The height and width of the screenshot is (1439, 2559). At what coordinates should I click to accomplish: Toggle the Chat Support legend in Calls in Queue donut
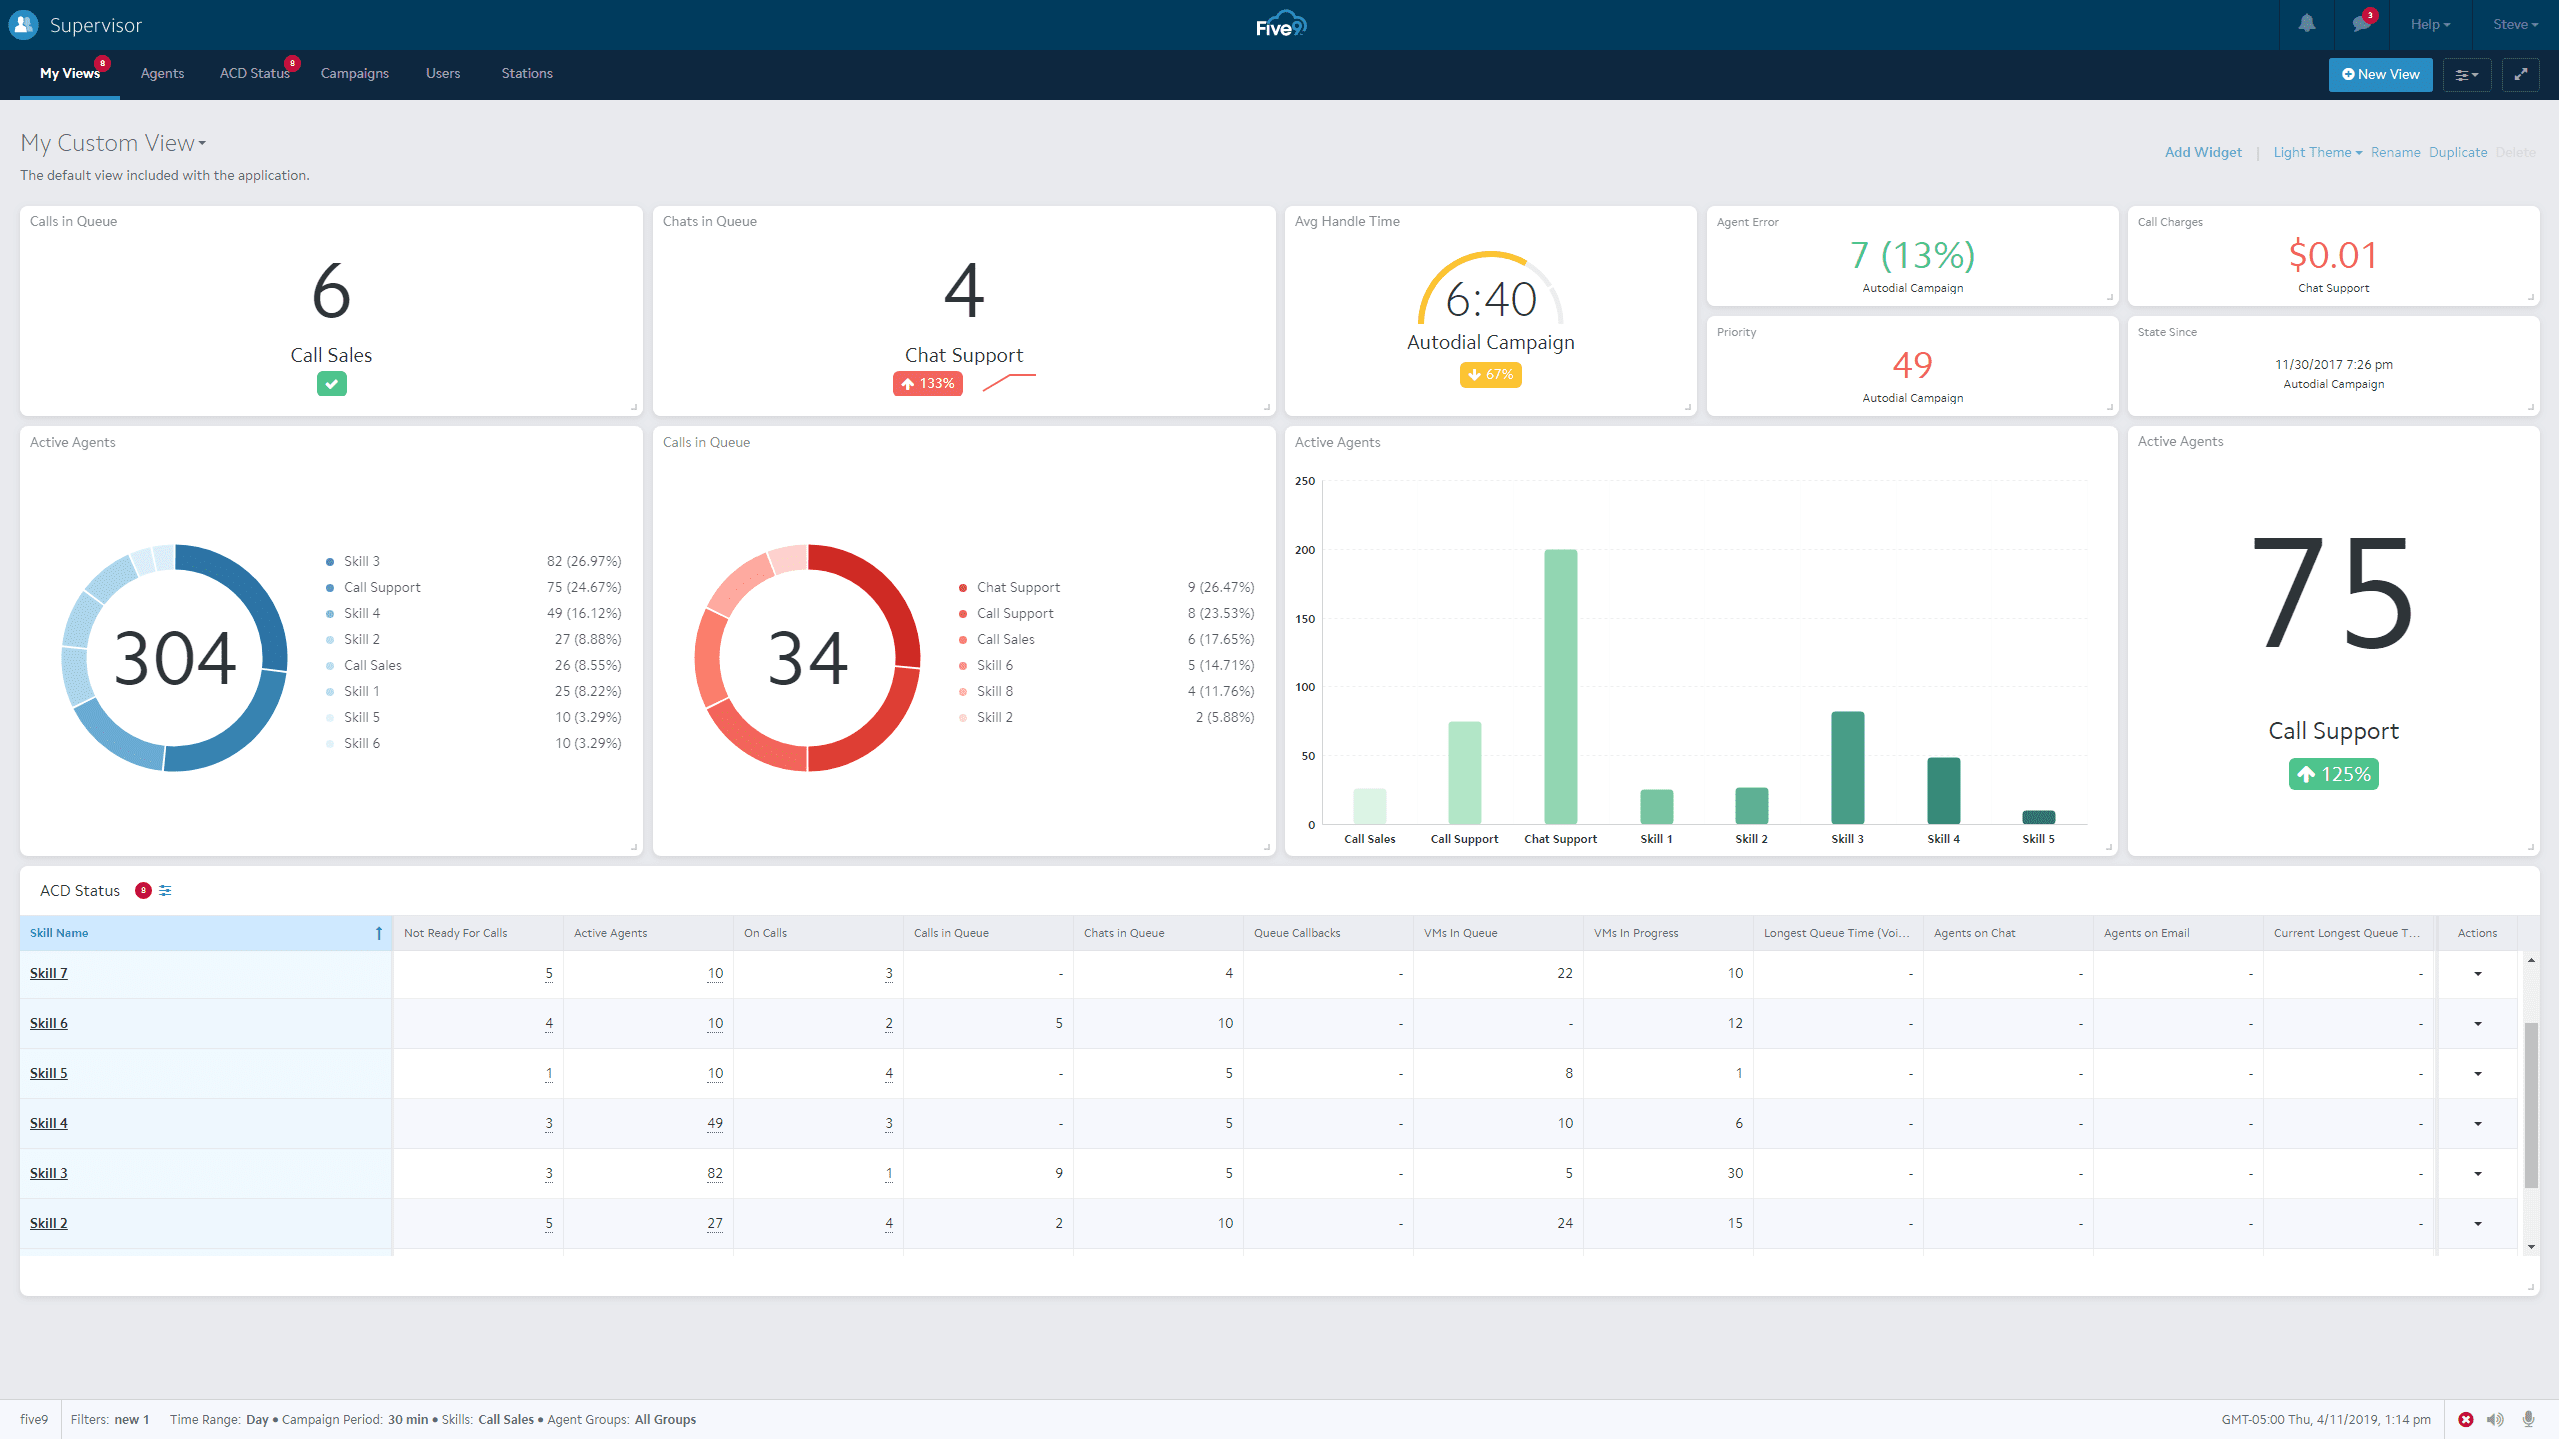1017,587
